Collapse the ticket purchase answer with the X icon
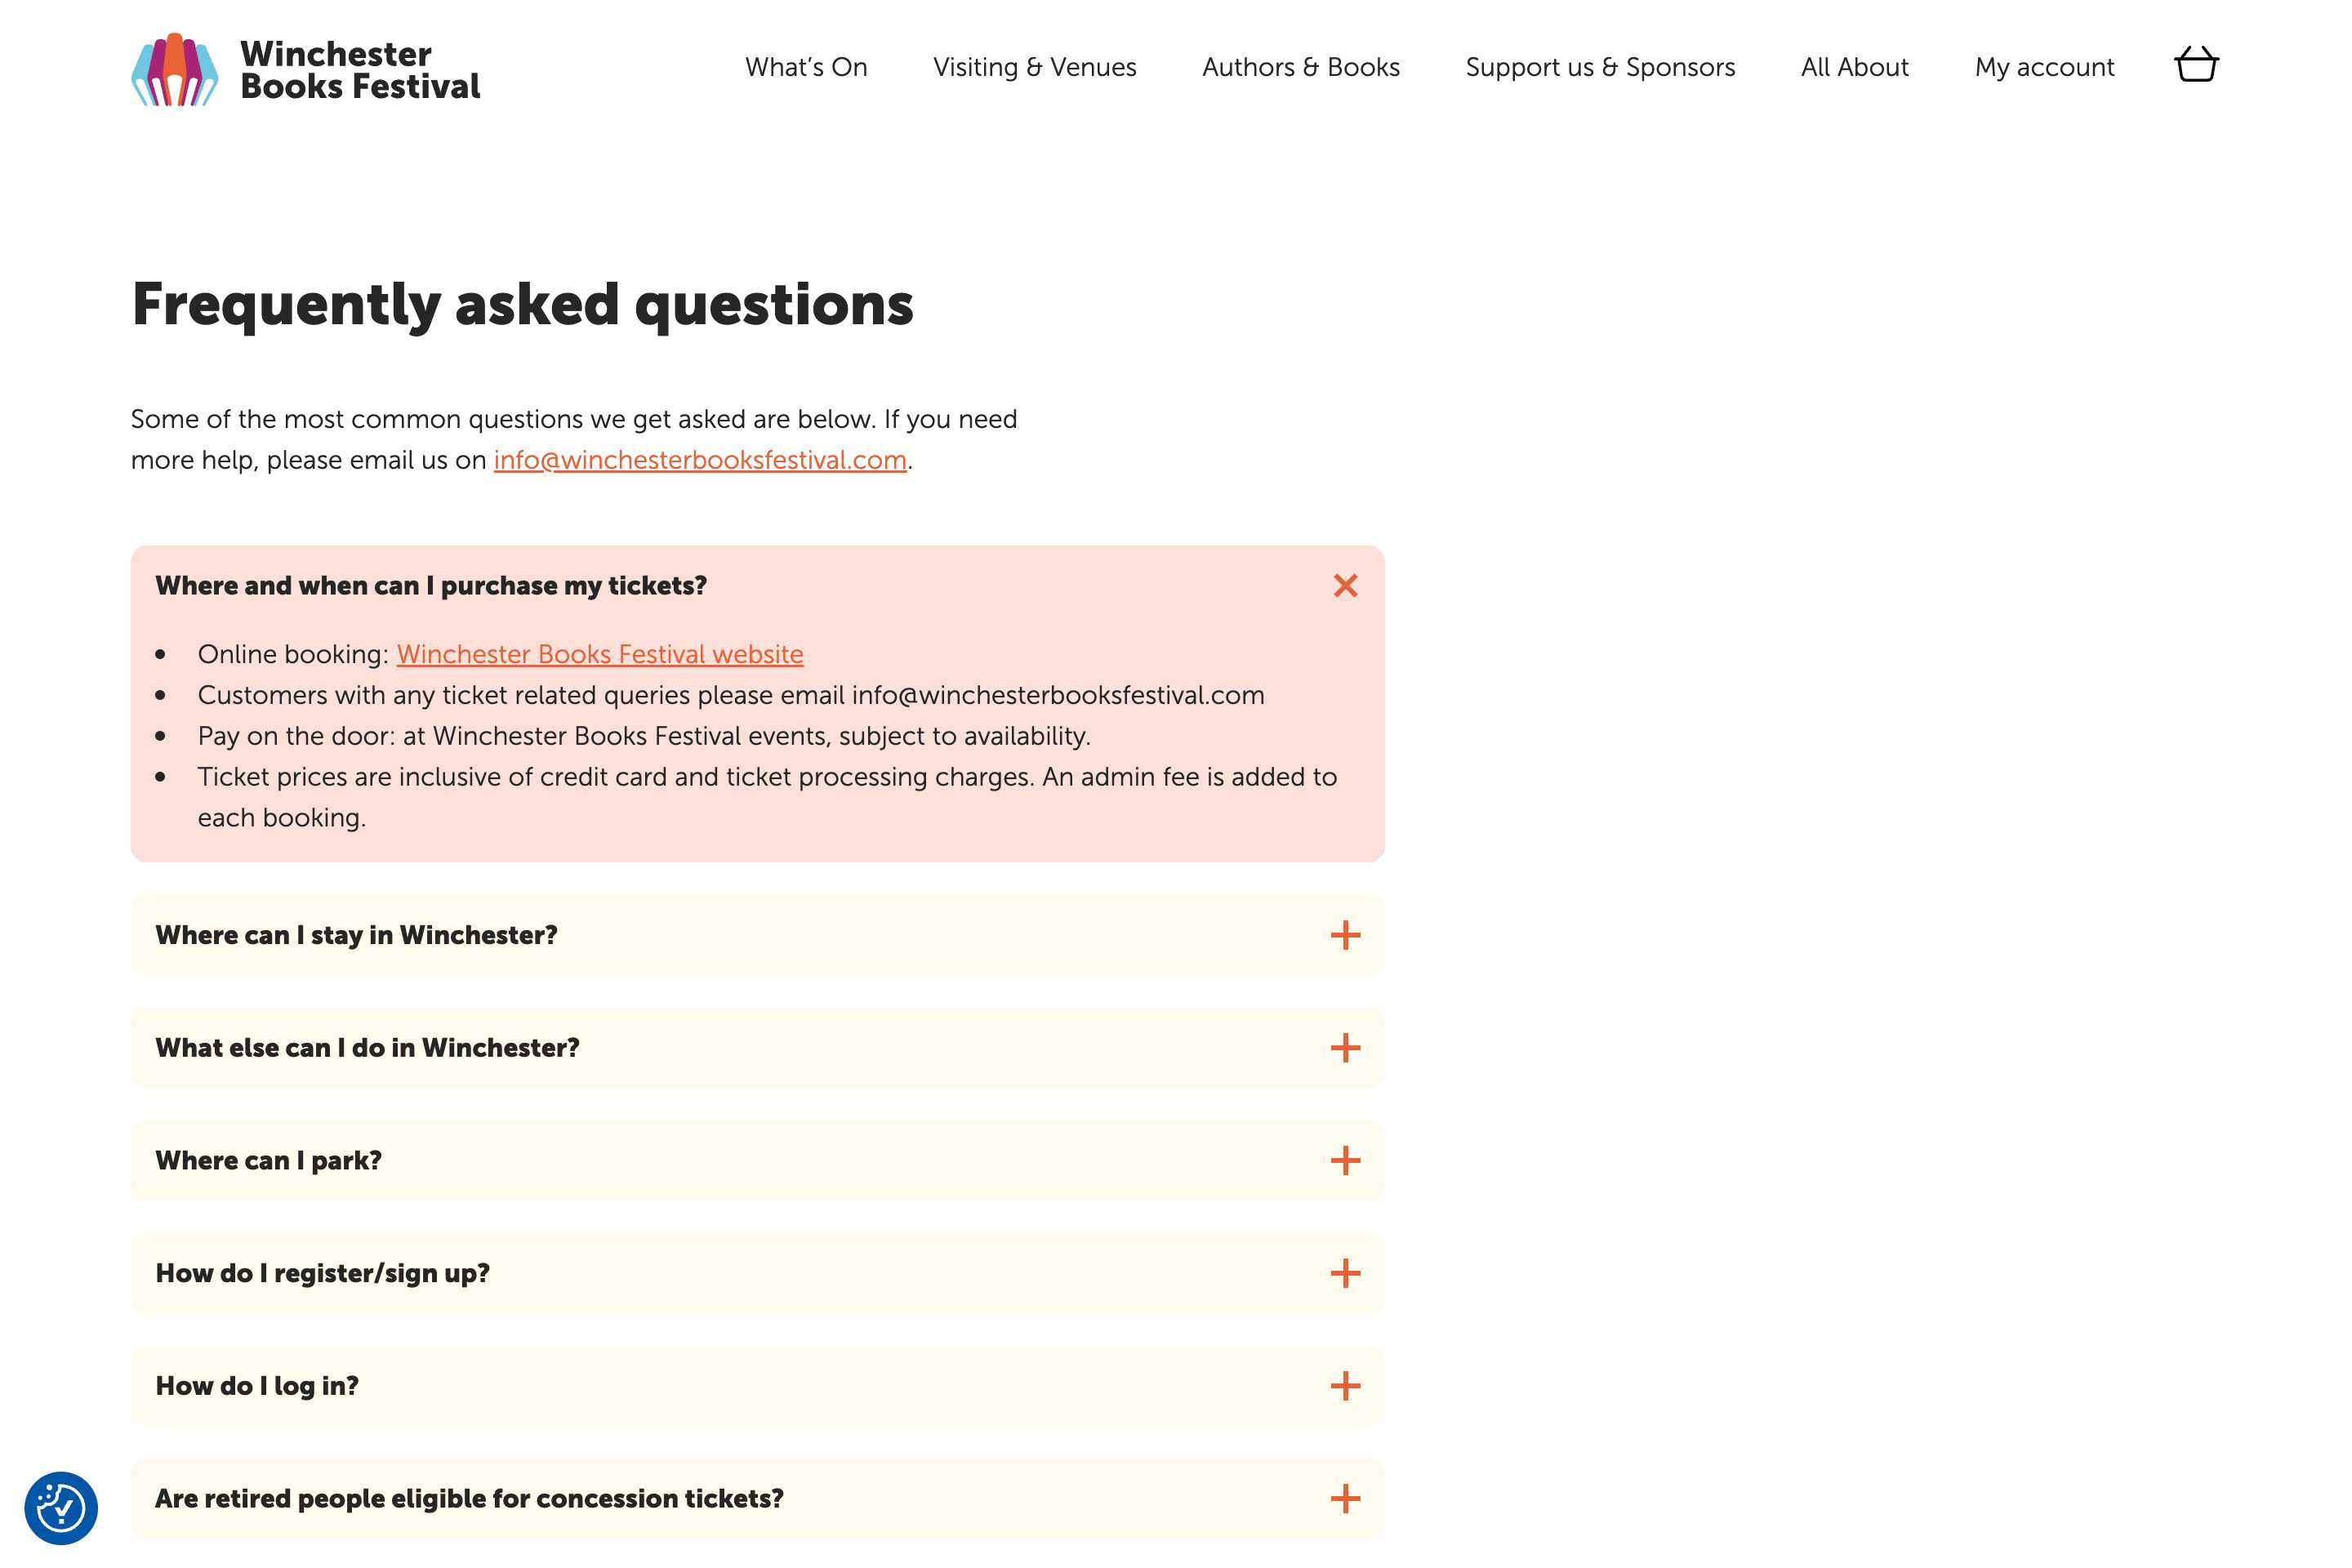 click(1345, 586)
